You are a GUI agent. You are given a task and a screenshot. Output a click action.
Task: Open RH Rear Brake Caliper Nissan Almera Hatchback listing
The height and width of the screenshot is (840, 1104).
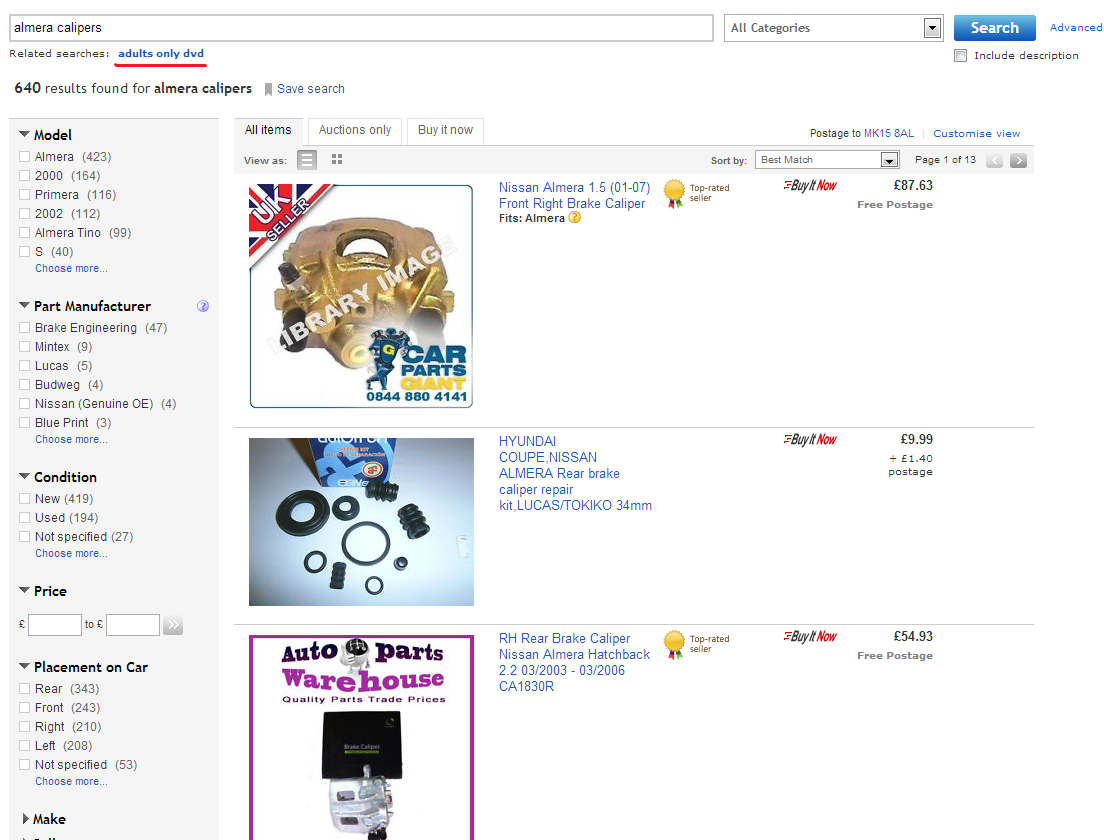575,662
